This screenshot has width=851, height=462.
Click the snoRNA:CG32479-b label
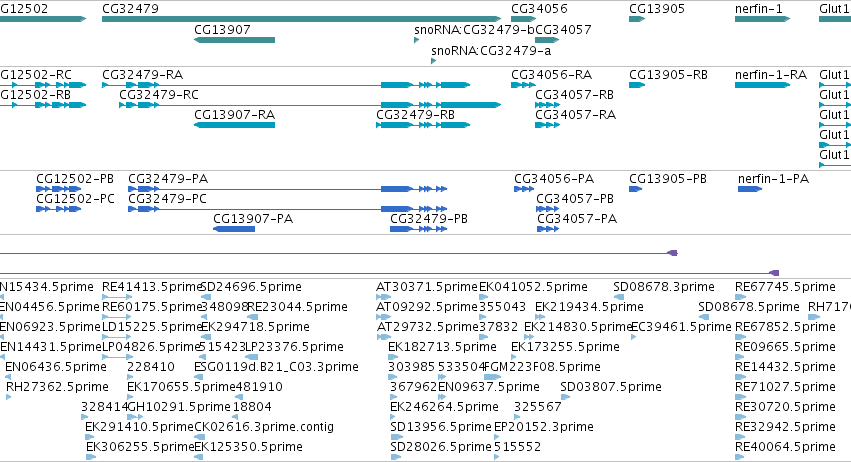474,29
